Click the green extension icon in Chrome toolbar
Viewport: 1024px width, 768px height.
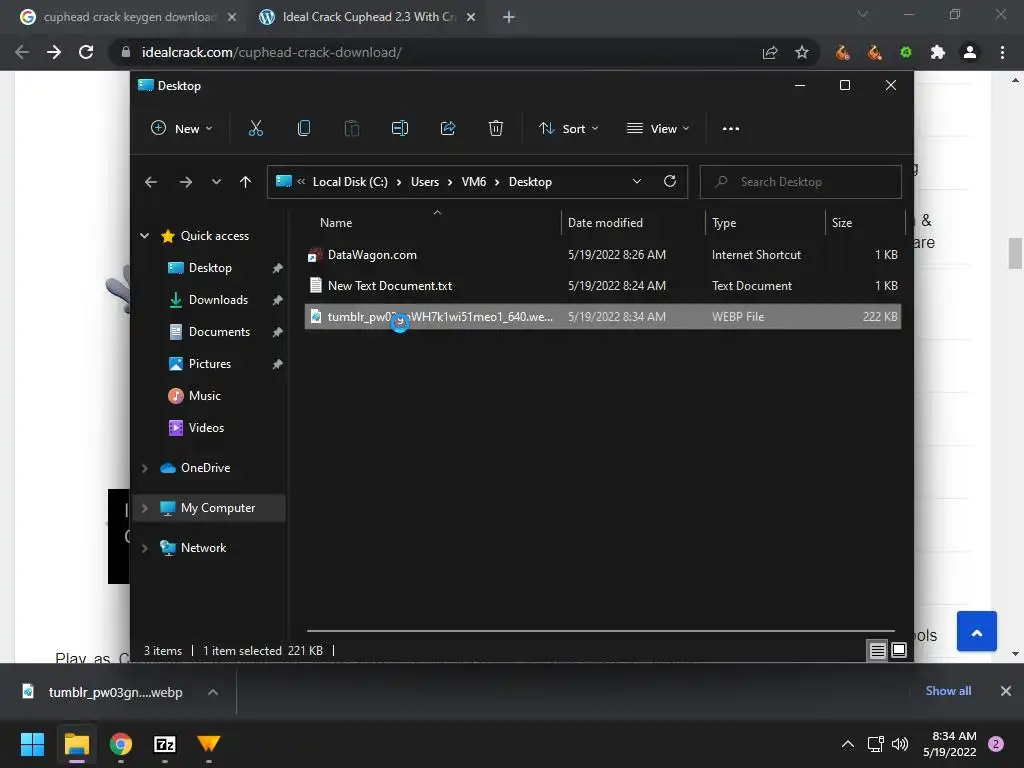[x=906, y=52]
